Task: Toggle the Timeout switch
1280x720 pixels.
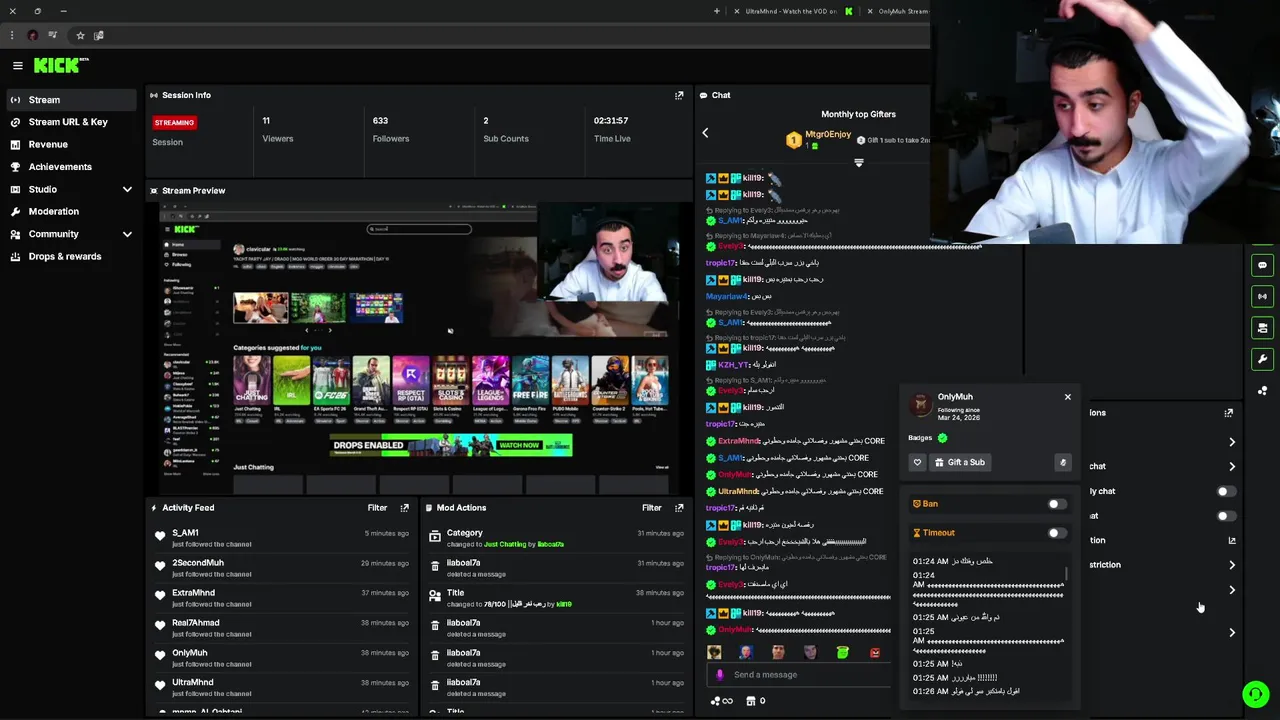Action: pyautogui.click(x=1056, y=533)
